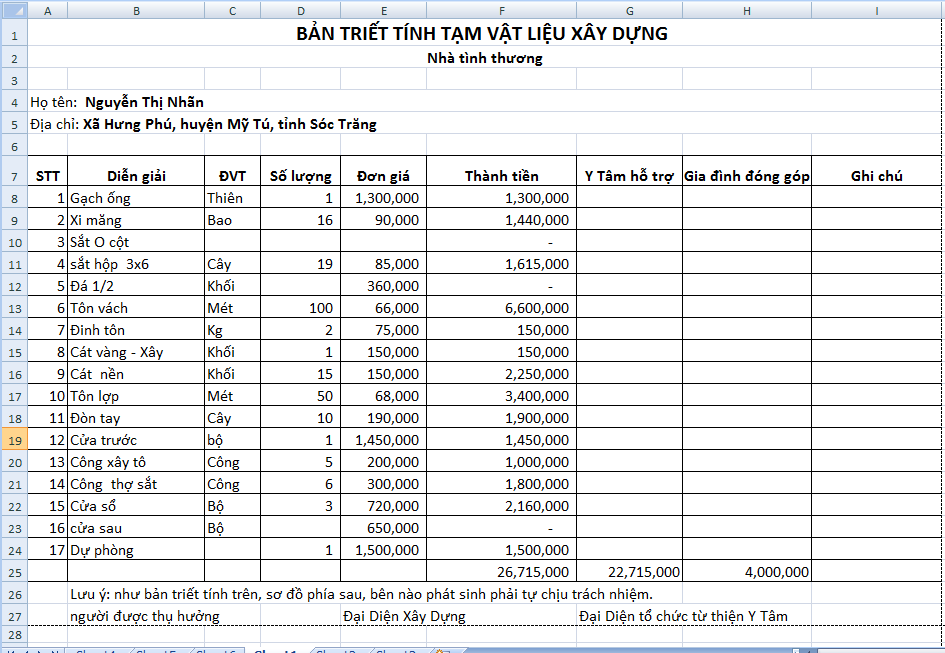Select column D header
This screenshot has width=945, height=653.
click(301, 10)
